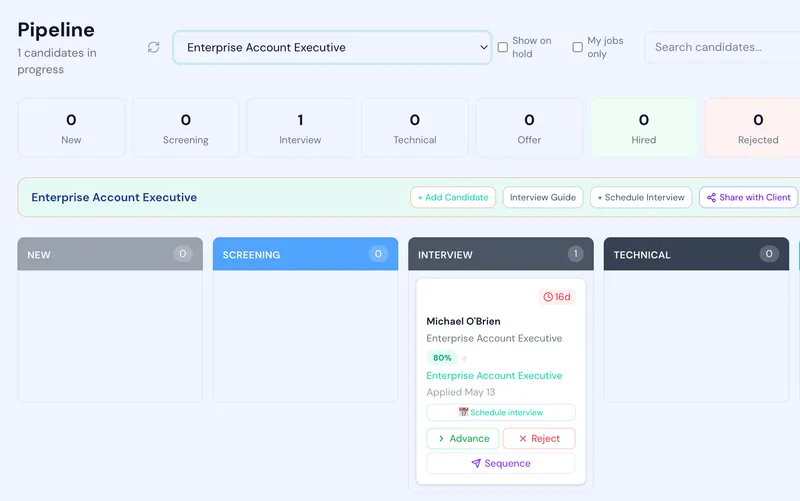Tick the My jobs only checkbox

pyautogui.click(x=578, y=47)
